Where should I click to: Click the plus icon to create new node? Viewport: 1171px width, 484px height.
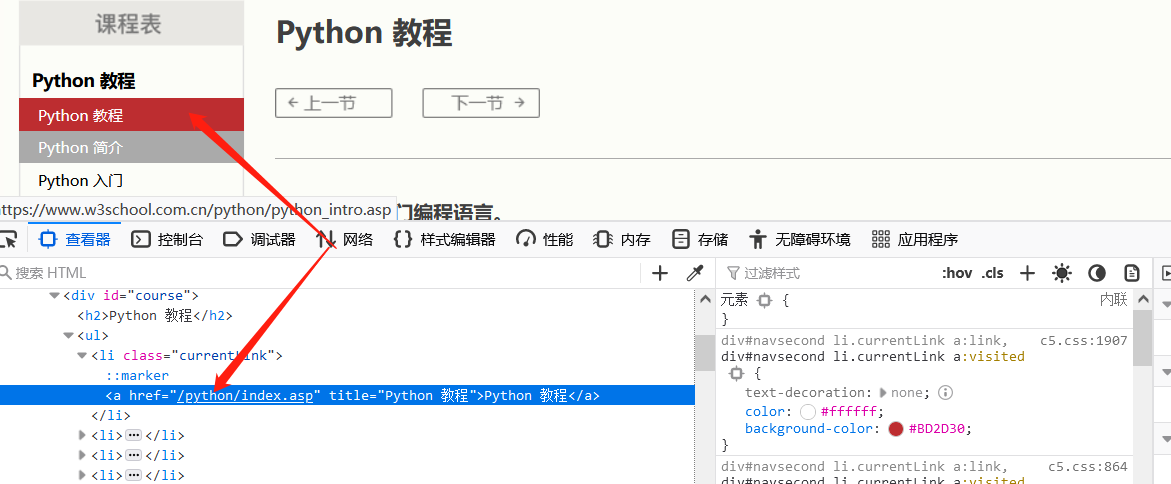click(x=659, y=273)
